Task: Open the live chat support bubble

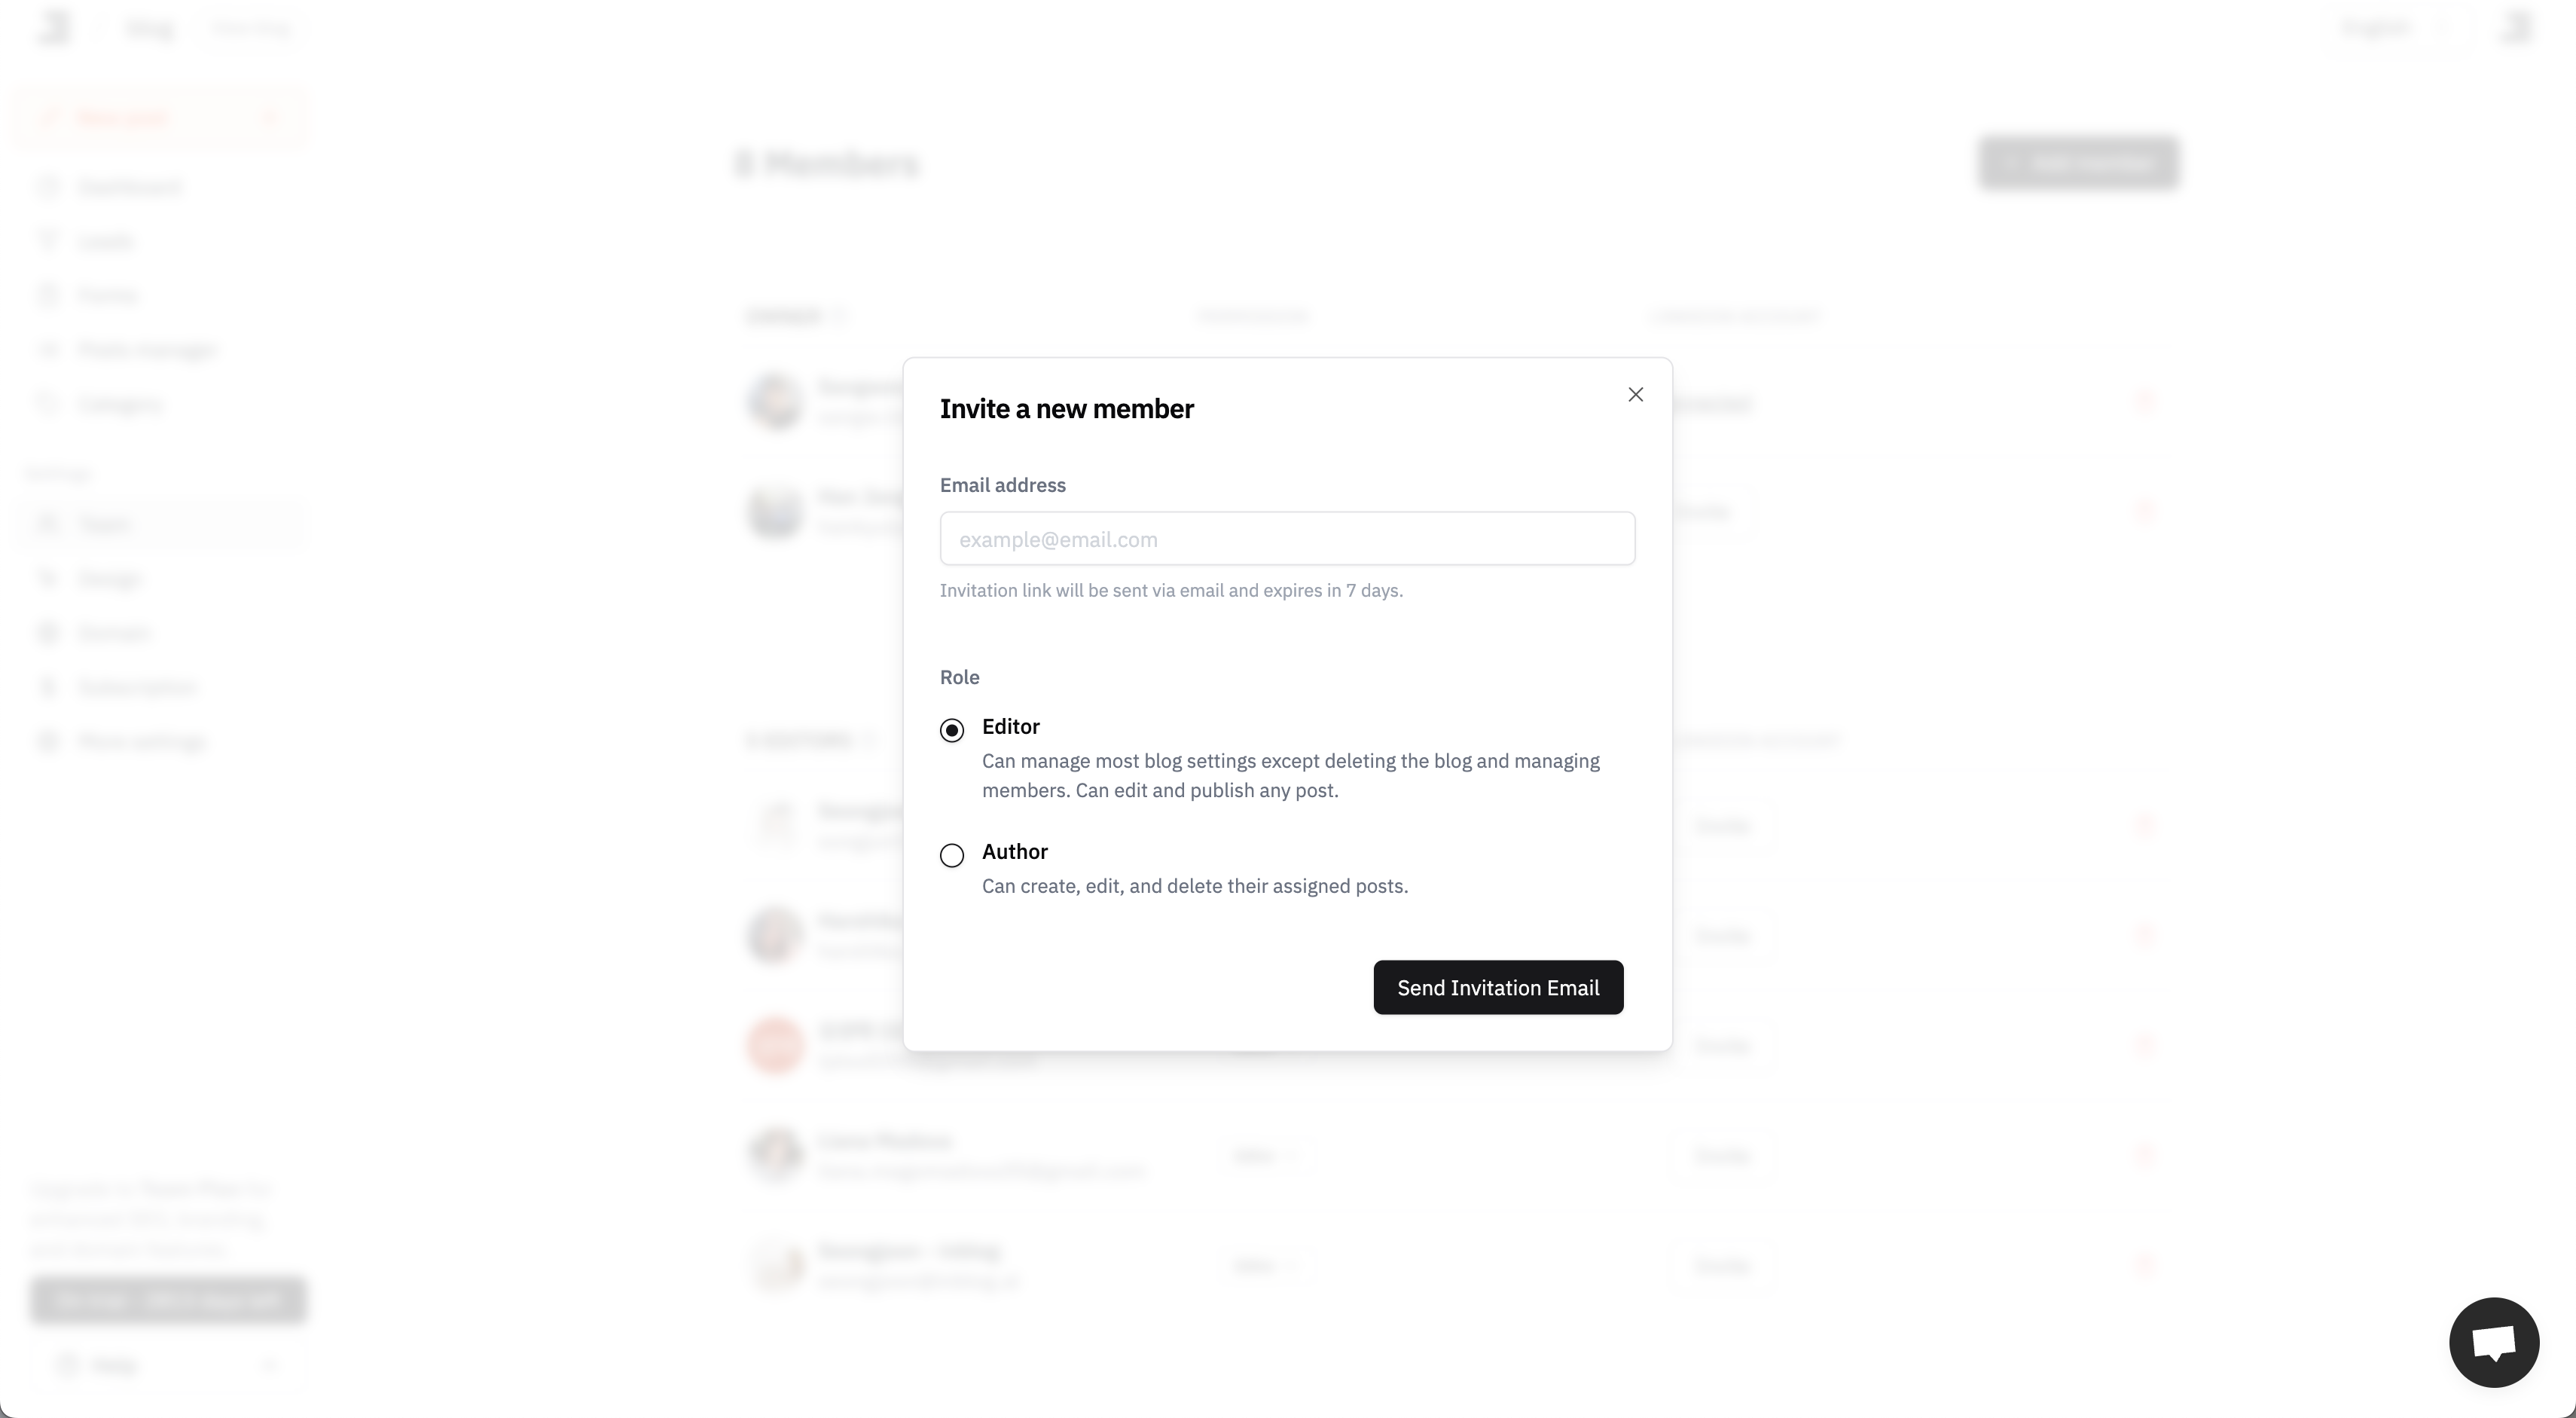Action: (2493, 1342)
